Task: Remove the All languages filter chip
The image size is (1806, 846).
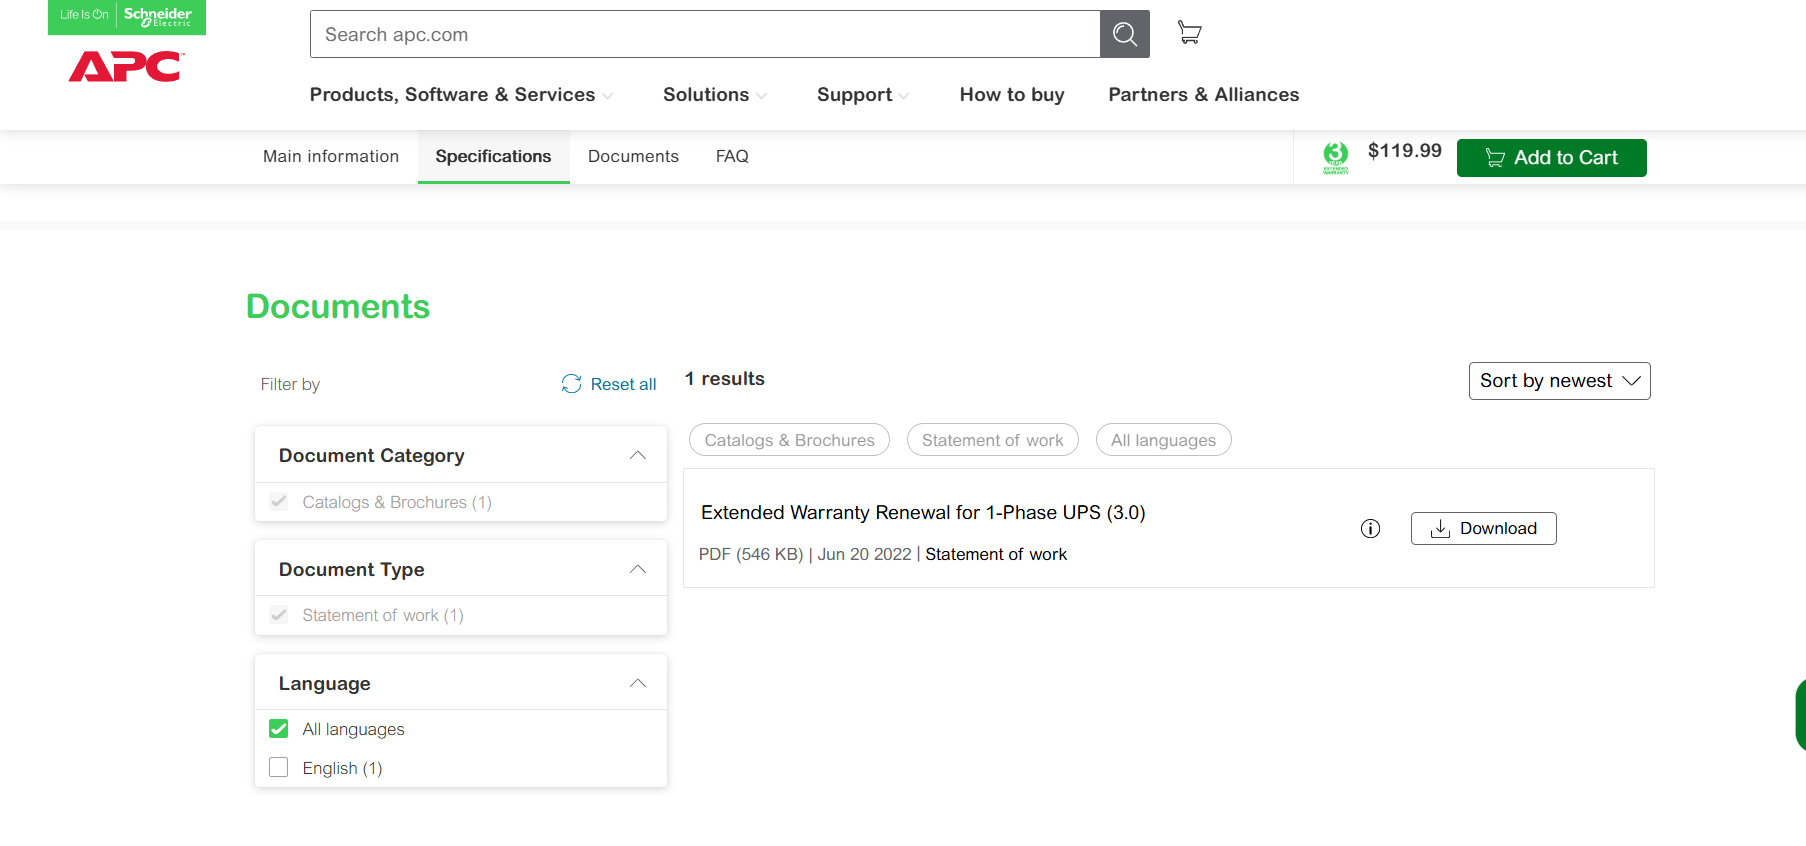Action: coord(1163,440)
